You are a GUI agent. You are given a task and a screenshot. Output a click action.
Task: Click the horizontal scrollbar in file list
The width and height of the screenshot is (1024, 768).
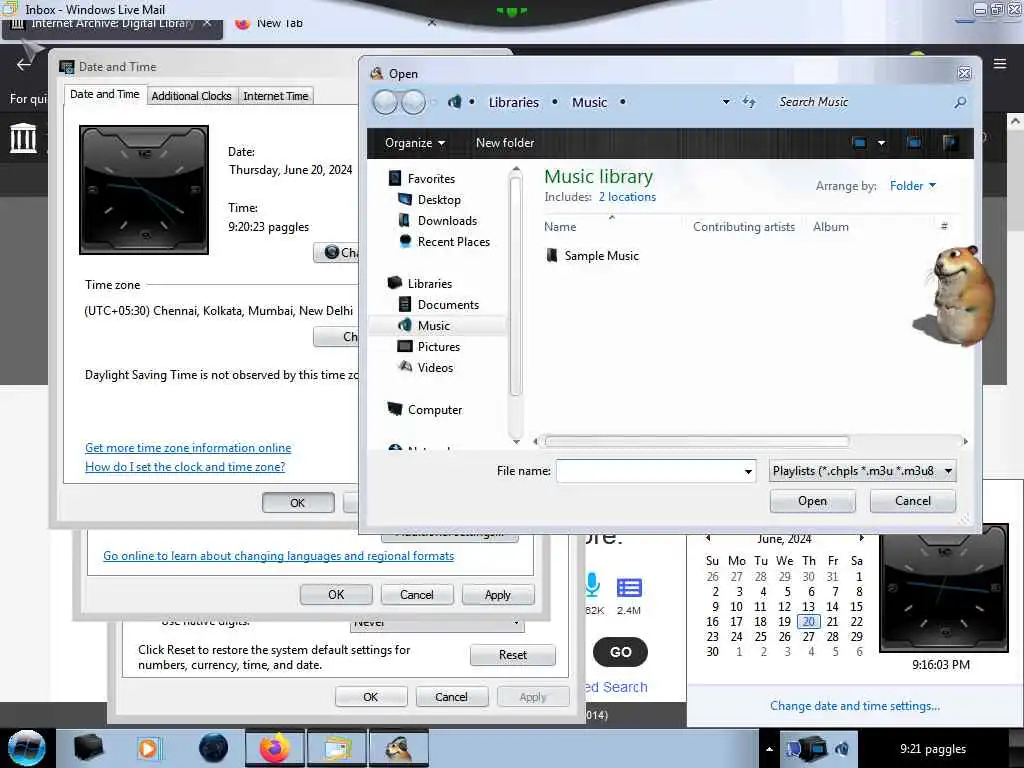pyautogui.click(x=697, y=441)
